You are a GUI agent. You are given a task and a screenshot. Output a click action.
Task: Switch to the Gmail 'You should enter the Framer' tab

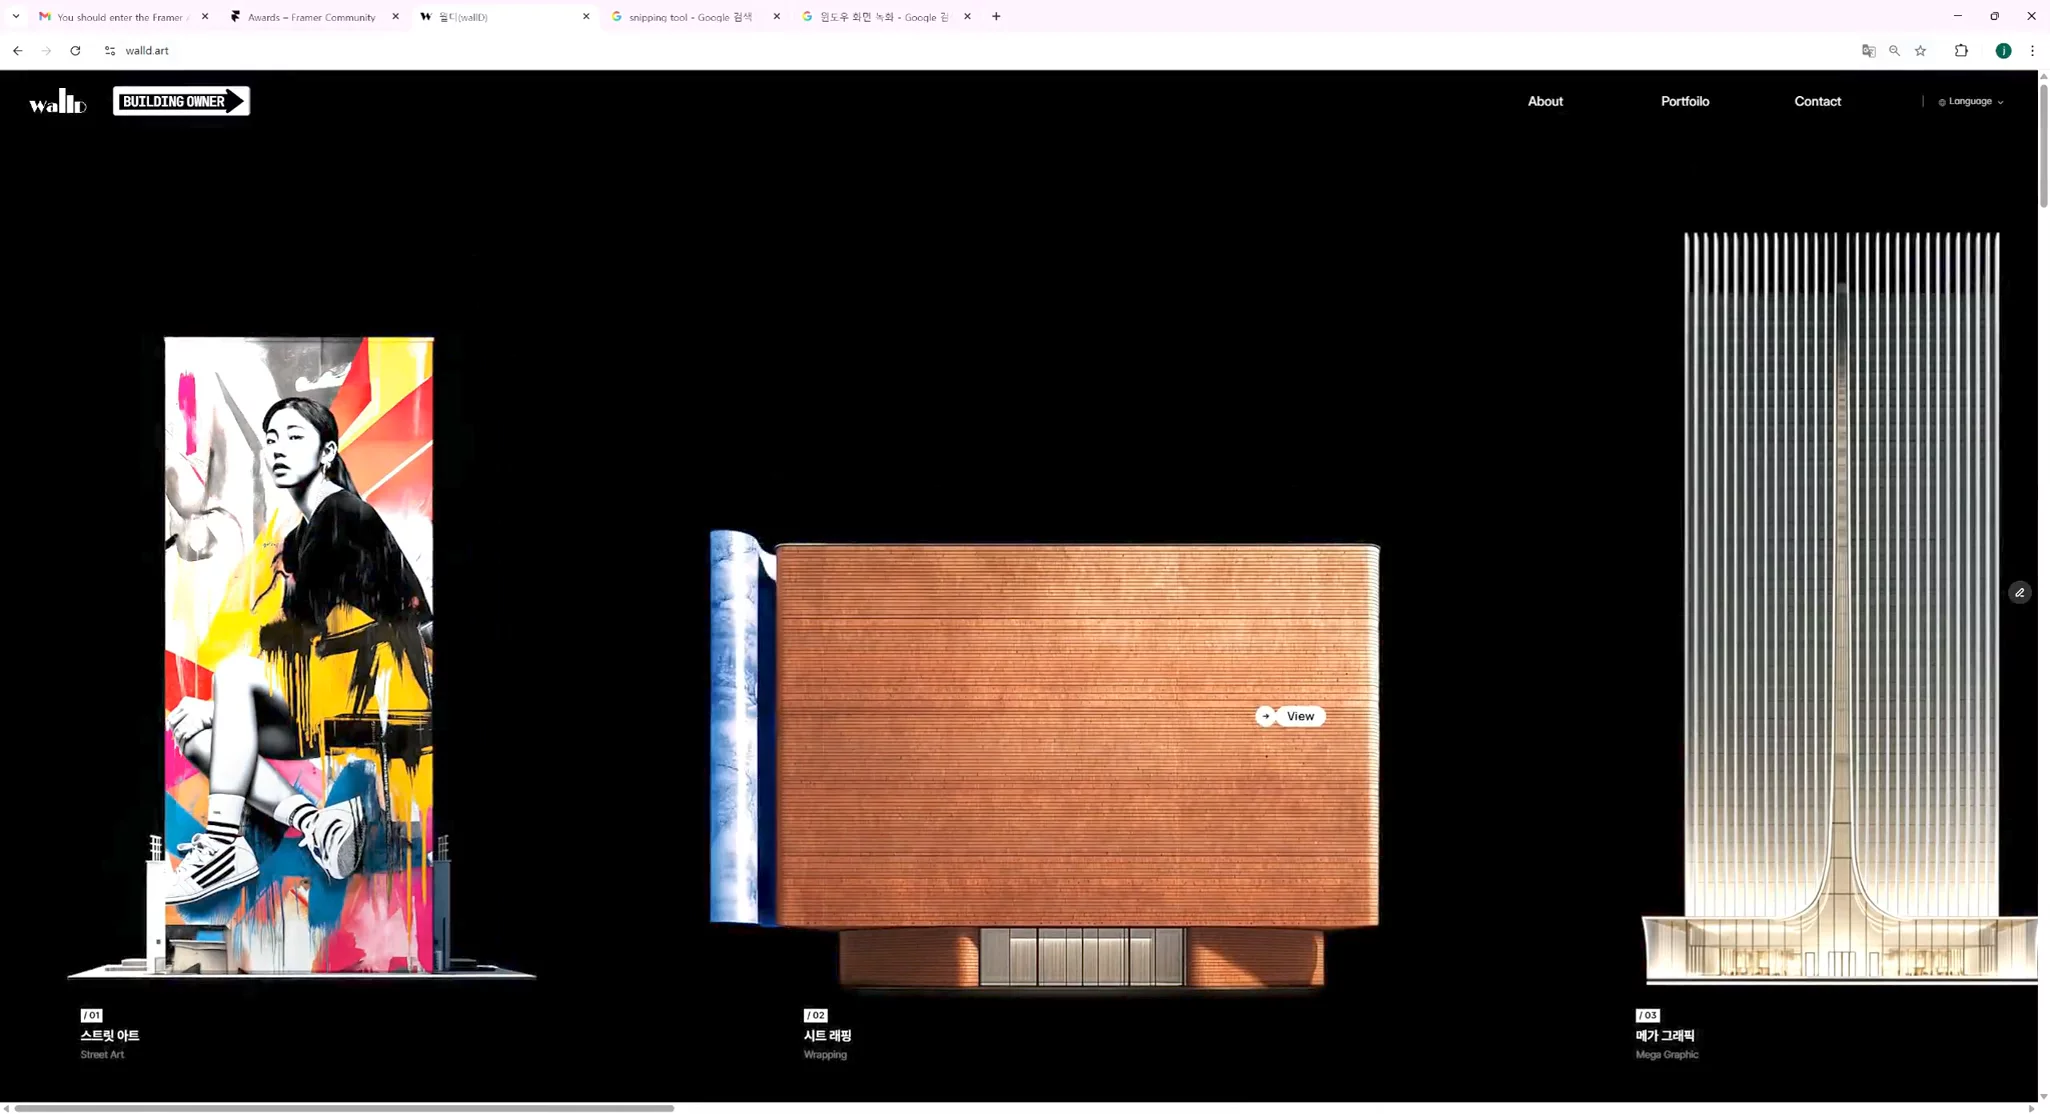click(x=121, y=17)
